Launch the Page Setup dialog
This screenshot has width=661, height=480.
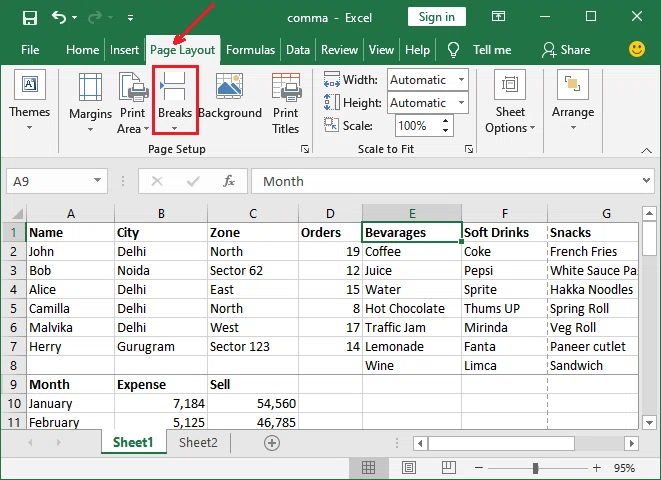[x=305, y=149]
